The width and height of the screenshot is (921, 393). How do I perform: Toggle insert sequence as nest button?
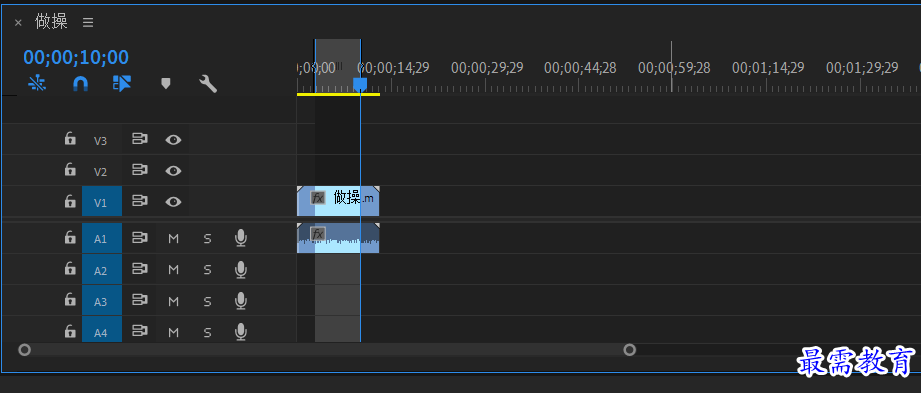coord(38,84)
